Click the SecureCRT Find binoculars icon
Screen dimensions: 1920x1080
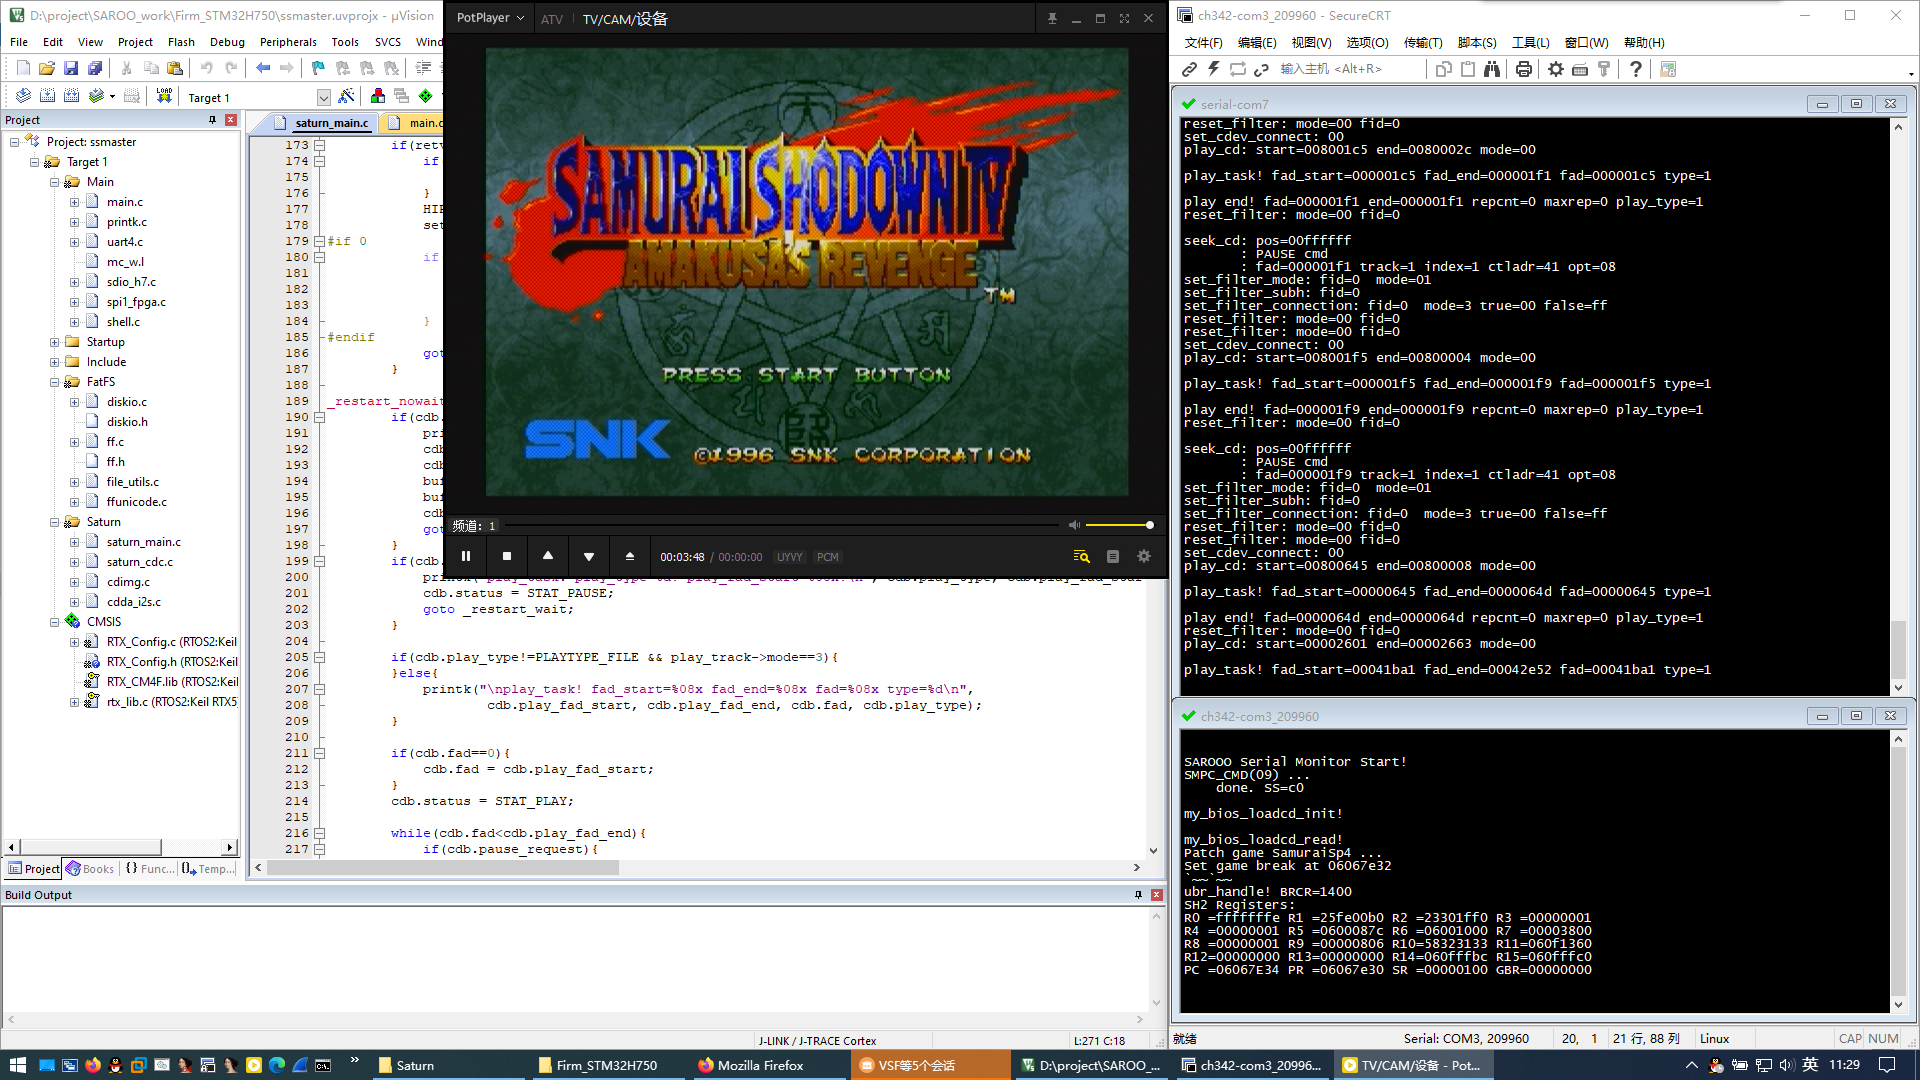click(1491, 69)
